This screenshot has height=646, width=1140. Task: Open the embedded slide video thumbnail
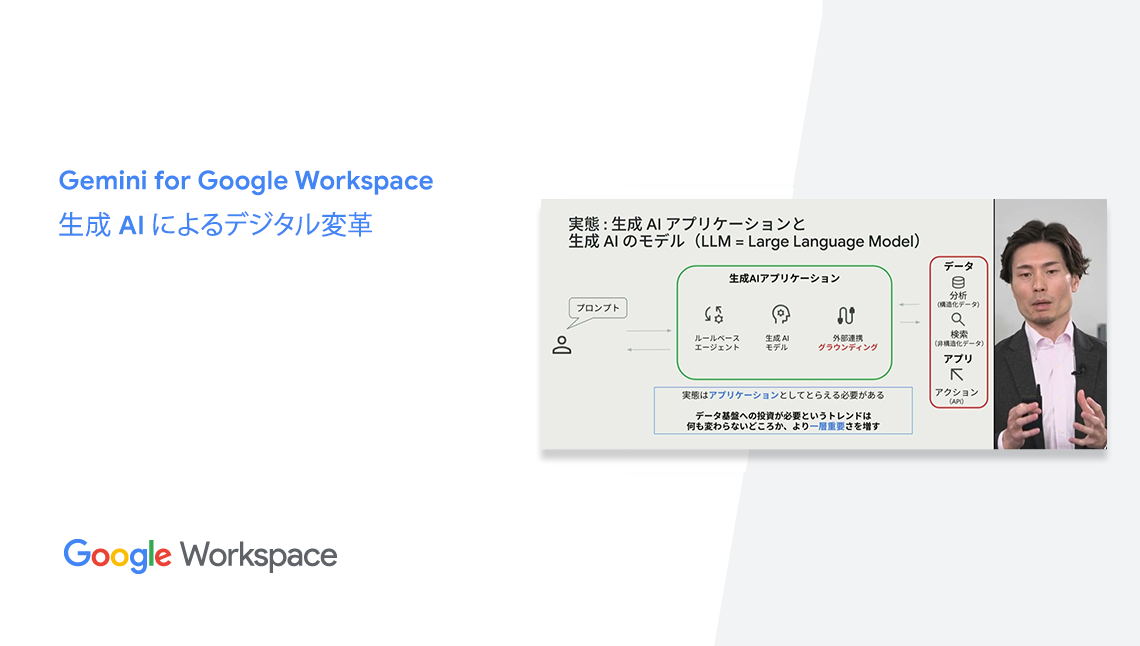pyautogui.click(x=823, y=324)
